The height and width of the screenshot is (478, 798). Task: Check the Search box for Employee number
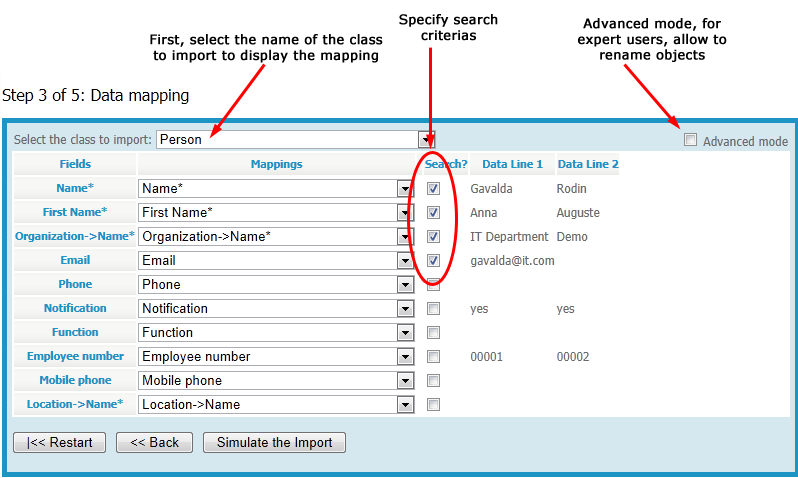point(433,357)
